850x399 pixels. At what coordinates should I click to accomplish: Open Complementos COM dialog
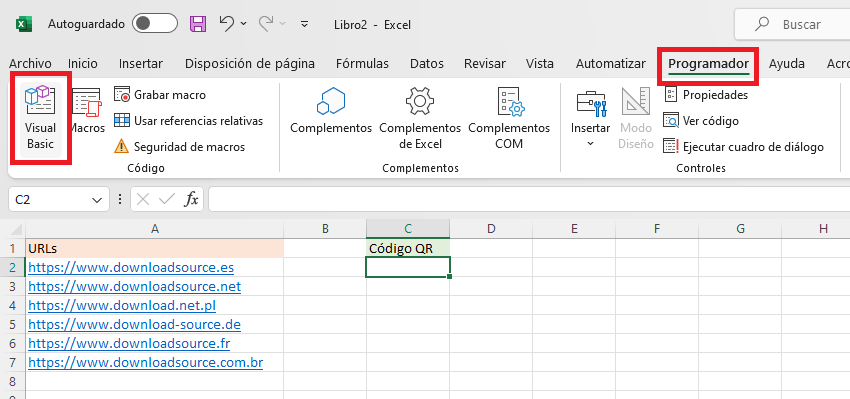pyautogui.click(x=509, y=118)
